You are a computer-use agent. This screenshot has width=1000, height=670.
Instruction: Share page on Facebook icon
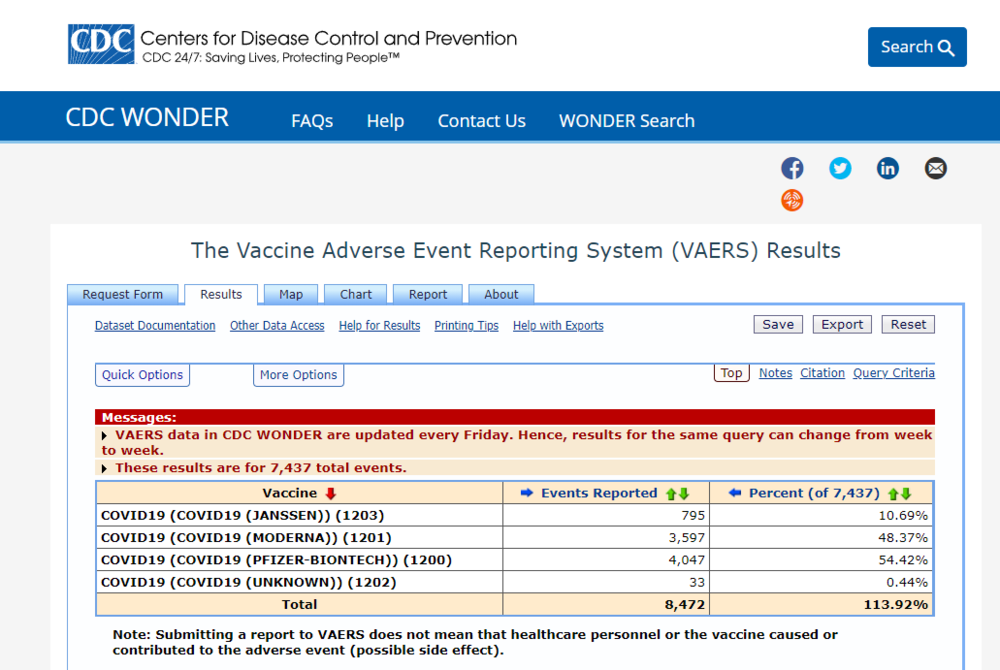click(x=792, y=168)
